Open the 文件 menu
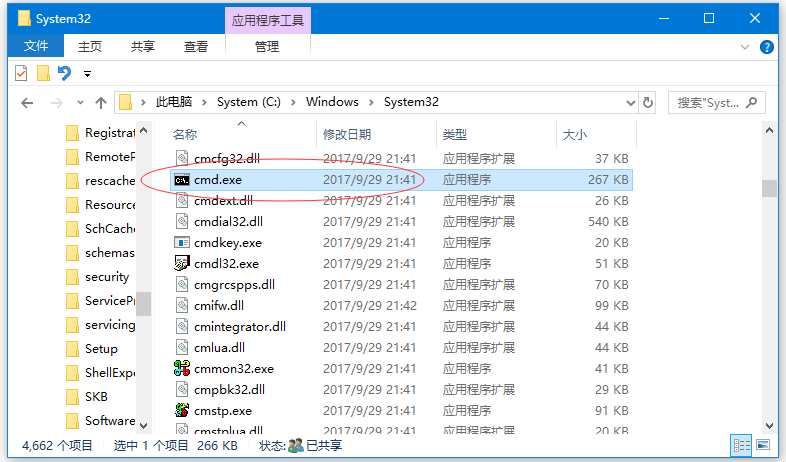 (36, 46)
